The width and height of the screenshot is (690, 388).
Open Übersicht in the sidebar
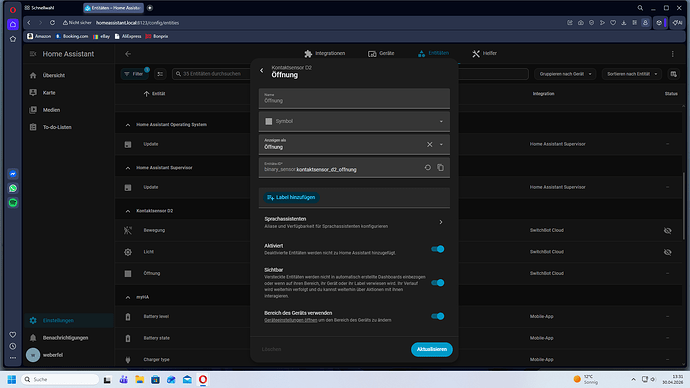[x=68, y=75]
